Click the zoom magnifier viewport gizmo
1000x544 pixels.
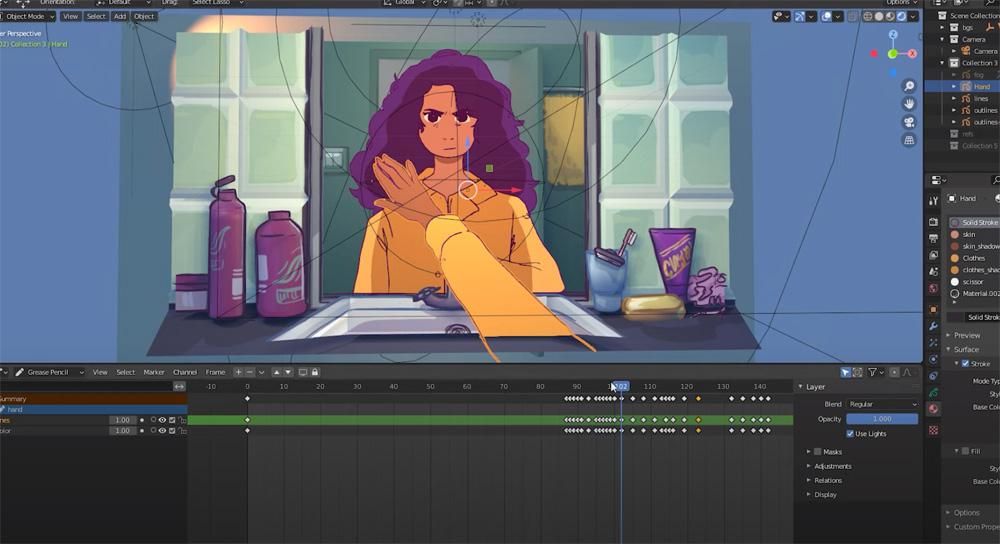tap(909, 86)
